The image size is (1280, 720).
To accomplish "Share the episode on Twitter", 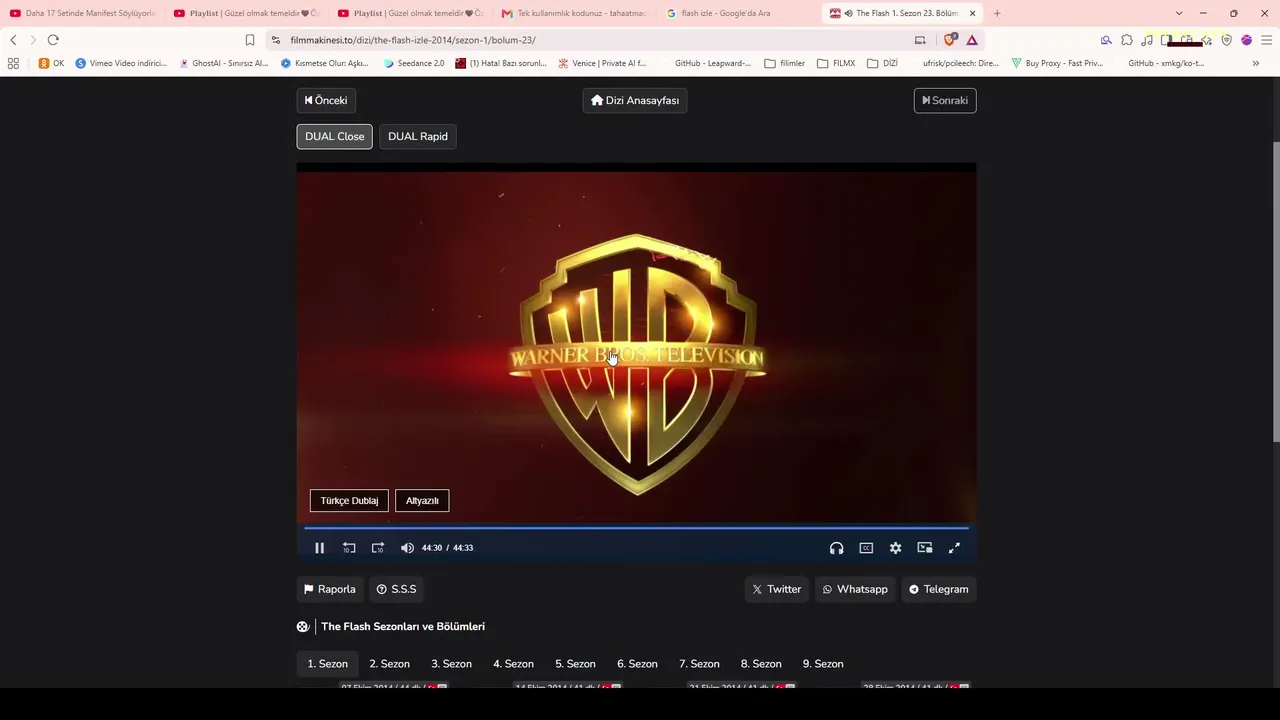I will 777,589.
